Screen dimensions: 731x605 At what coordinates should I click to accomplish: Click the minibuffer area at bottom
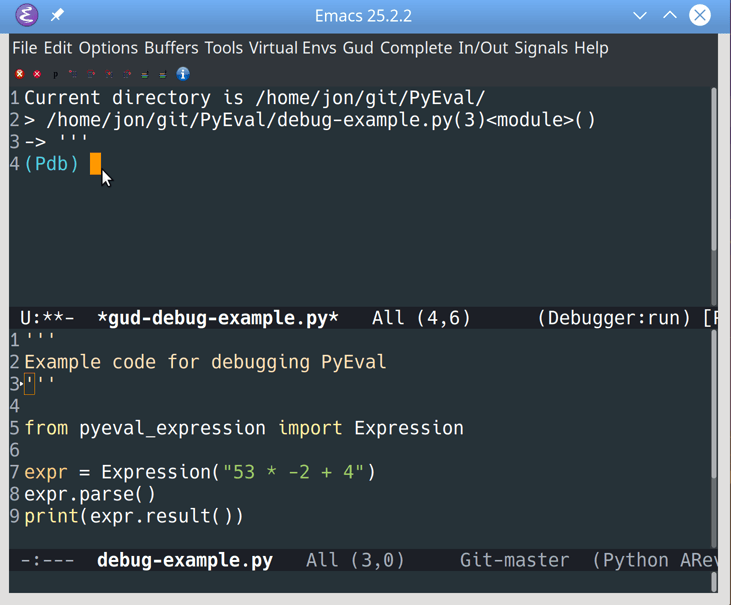click(360, 582)
